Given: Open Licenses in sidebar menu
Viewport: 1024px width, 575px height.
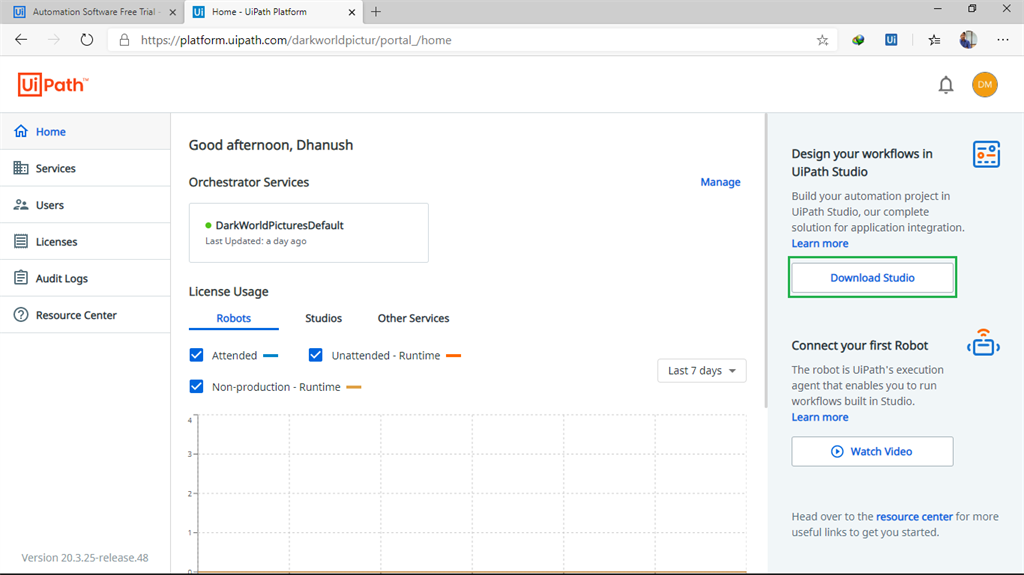Looking at the screenshot, I should (85, 241).
